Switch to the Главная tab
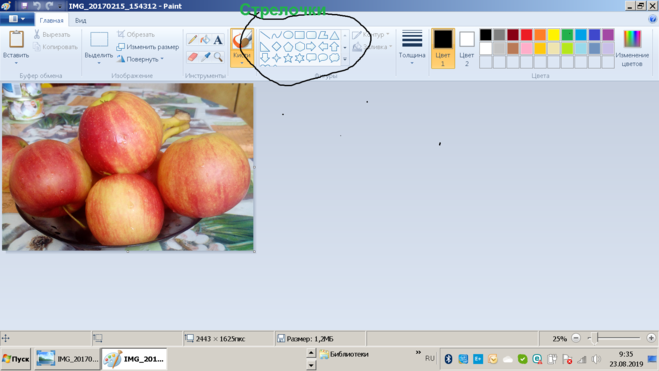 (x=51, y=20)
